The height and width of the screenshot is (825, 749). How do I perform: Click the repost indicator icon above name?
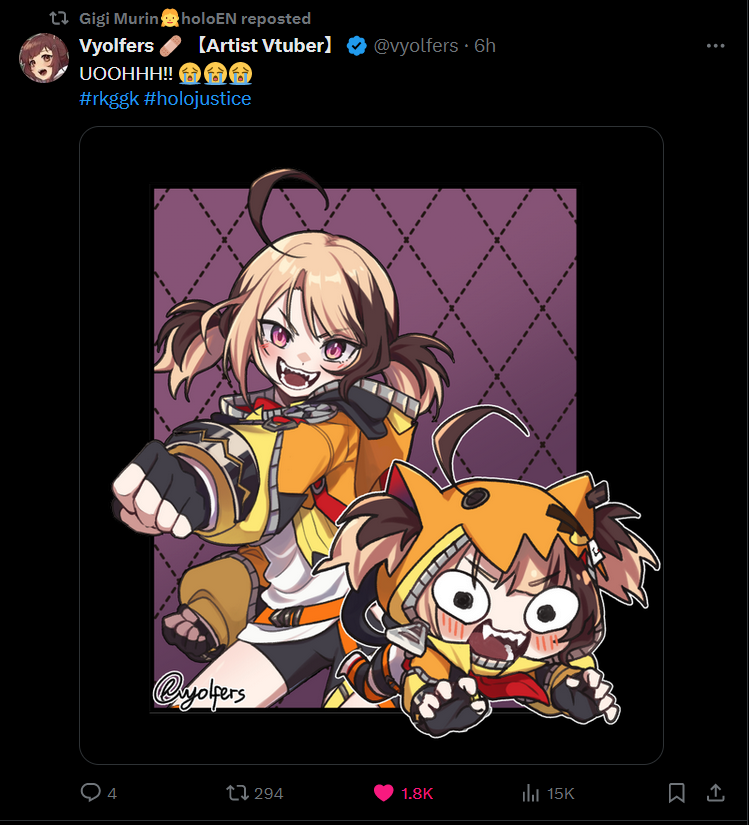(x=59, y=18)
